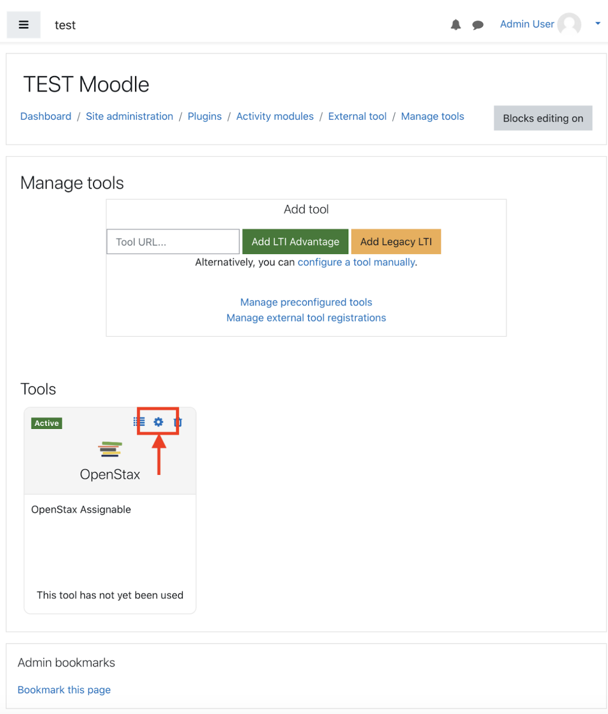Open the messages speech bubble
This screenshot has width=608, height=714.
click(x=478, y=25)
